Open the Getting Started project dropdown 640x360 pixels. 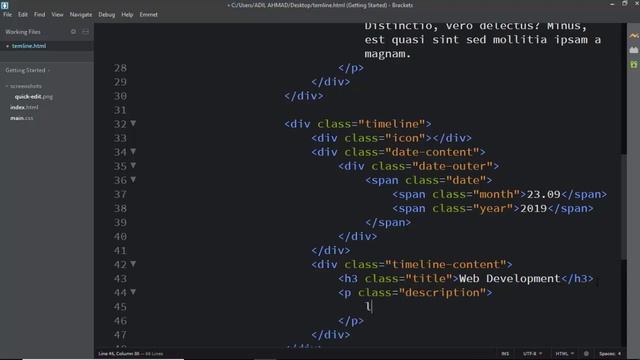(27, 70)
